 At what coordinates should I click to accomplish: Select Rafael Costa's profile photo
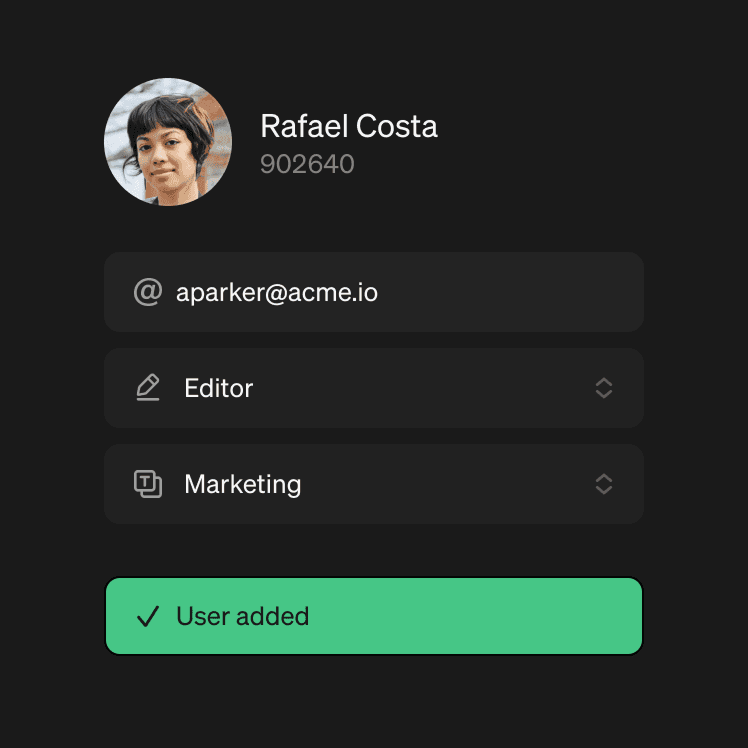[168, 142]
